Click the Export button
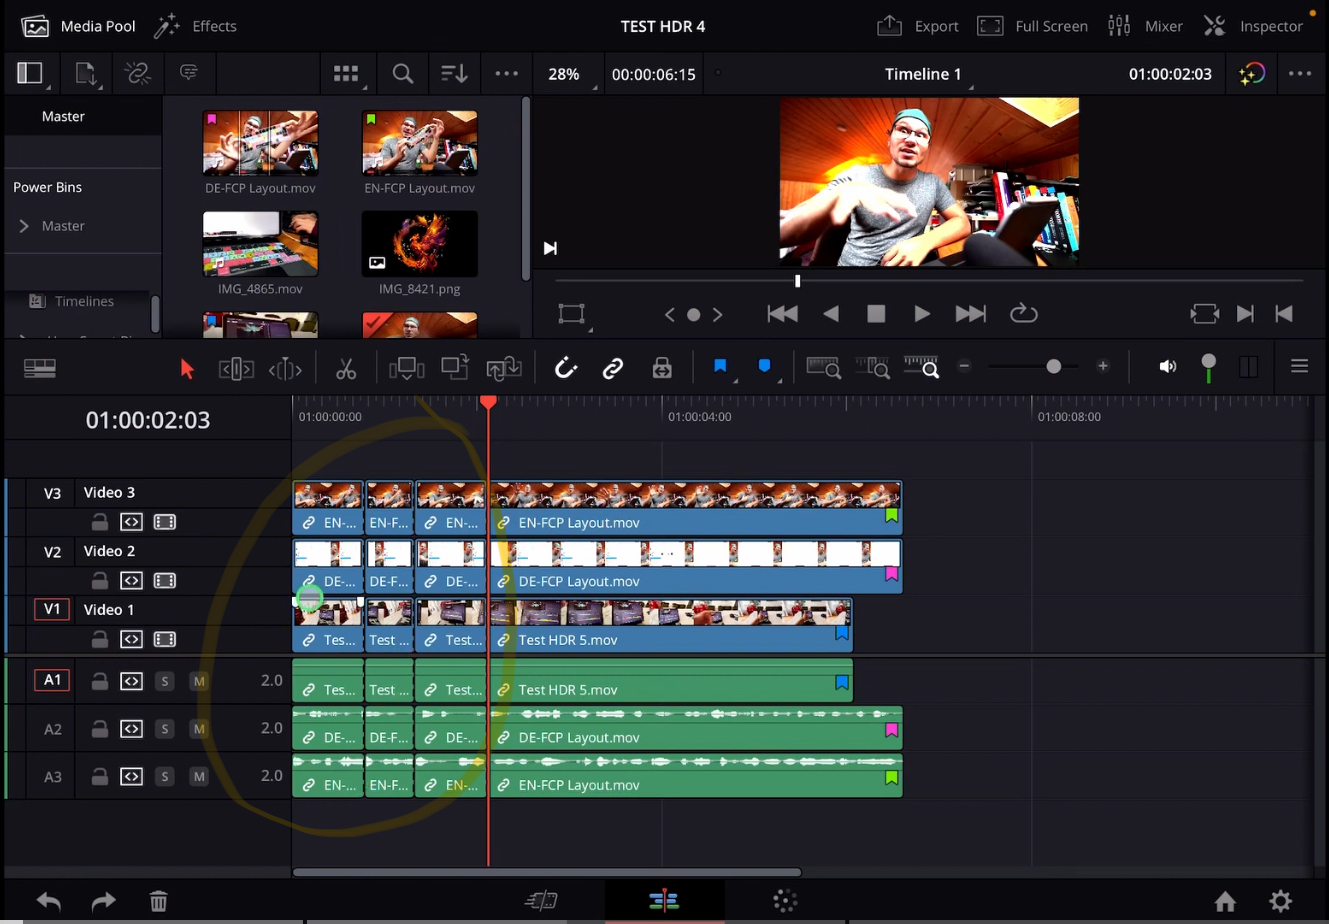This screenshot has height=924, width=1329. 917,26
